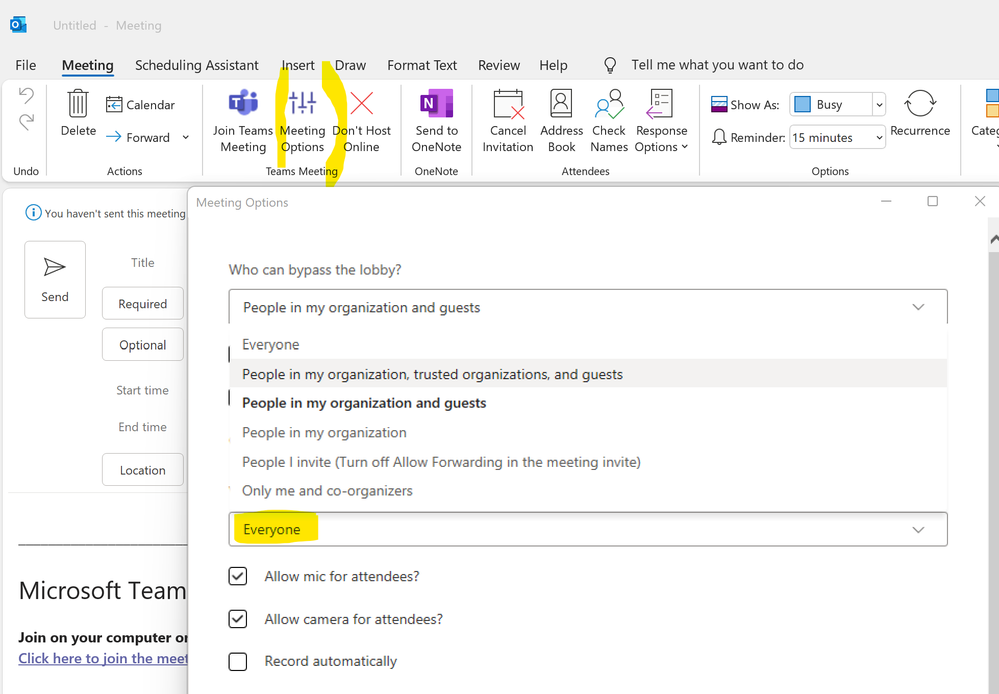Close the Meeting Options dialog

tap(980, 201)
